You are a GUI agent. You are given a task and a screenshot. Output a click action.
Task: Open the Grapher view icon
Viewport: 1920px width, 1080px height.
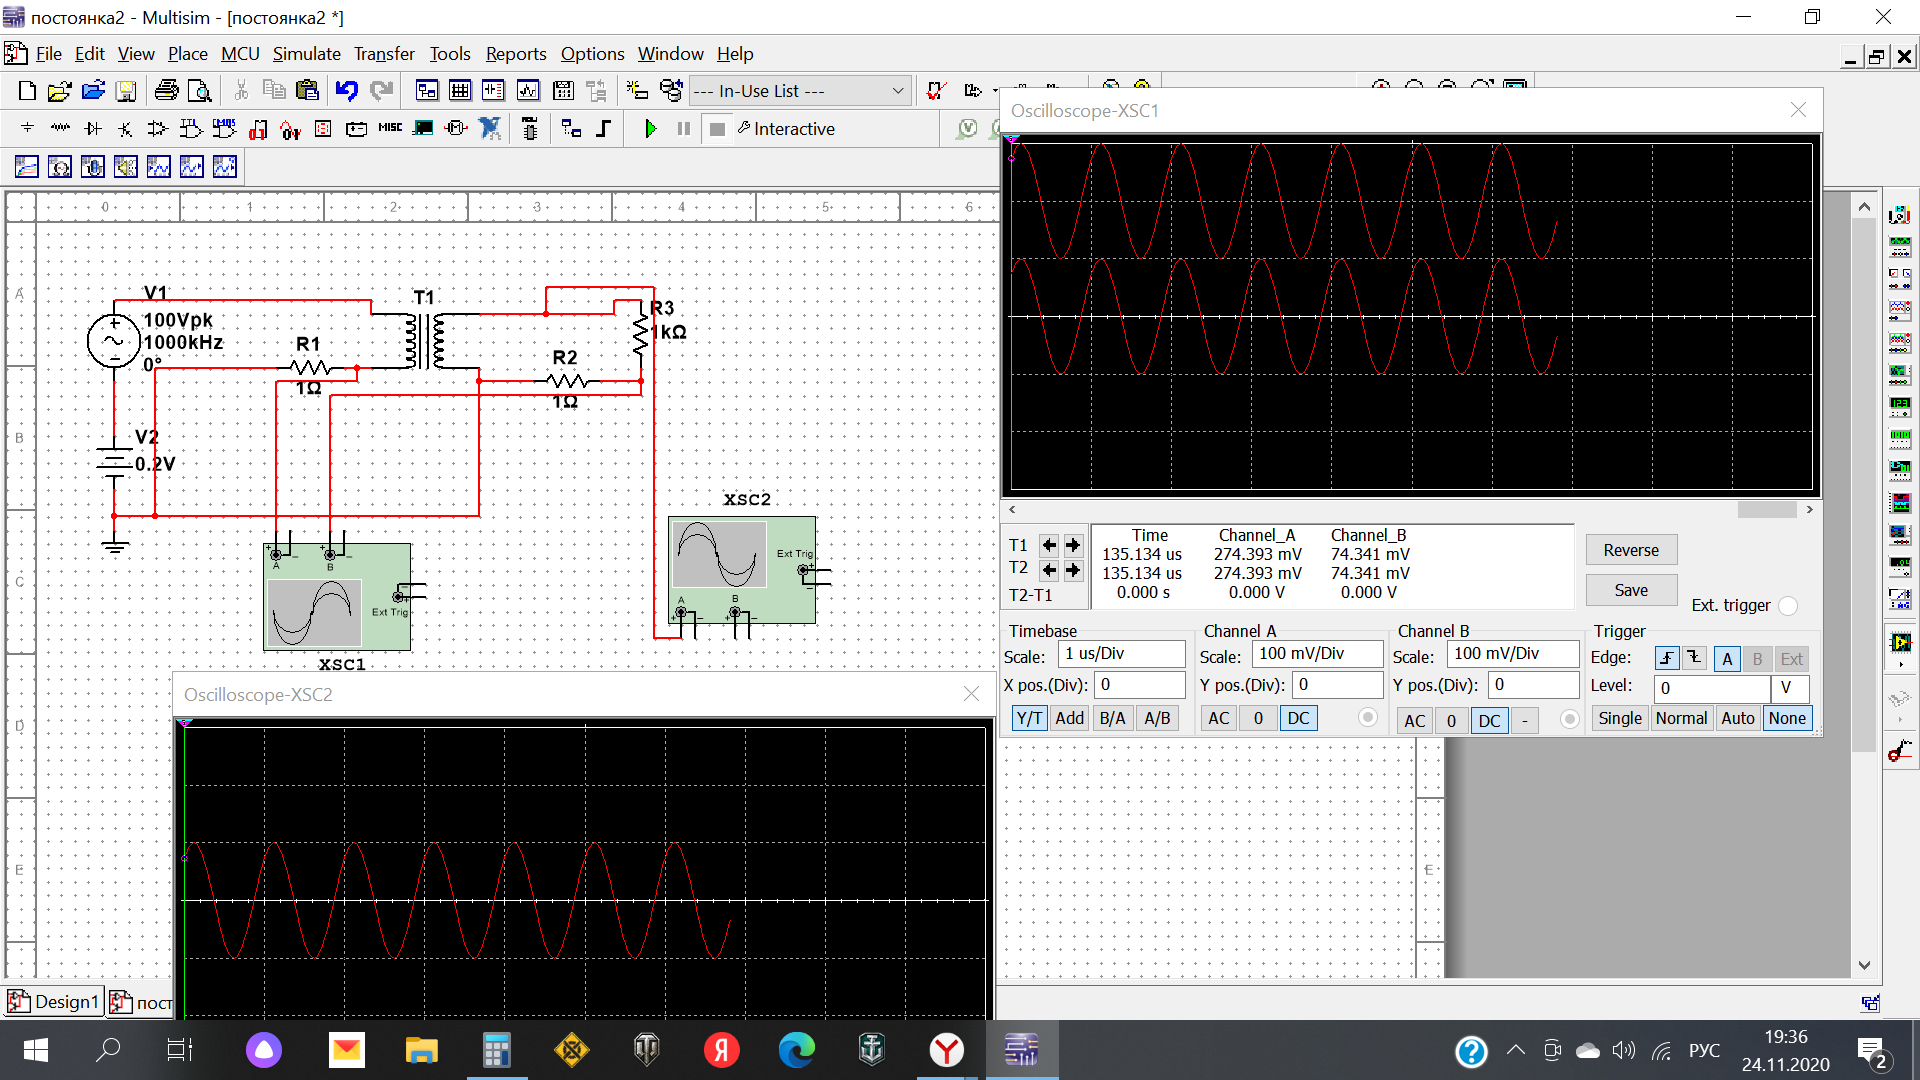pos(528,91)
